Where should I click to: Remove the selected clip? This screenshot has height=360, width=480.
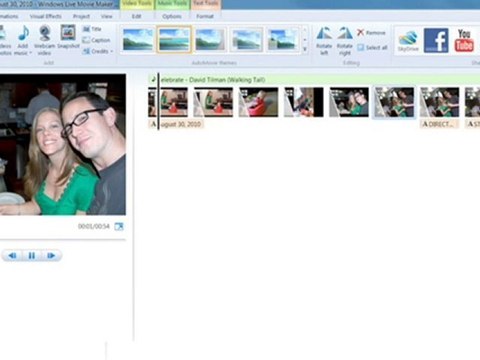[x=371, y=33]
